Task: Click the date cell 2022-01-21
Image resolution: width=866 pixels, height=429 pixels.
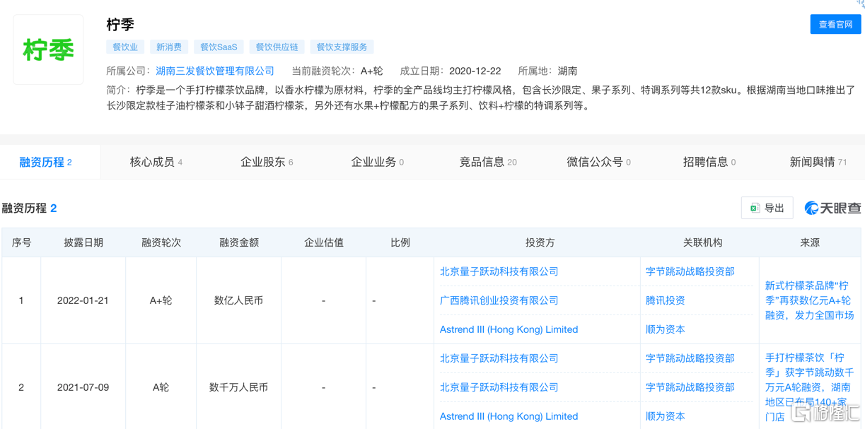Action: click(x=83, y=301)
